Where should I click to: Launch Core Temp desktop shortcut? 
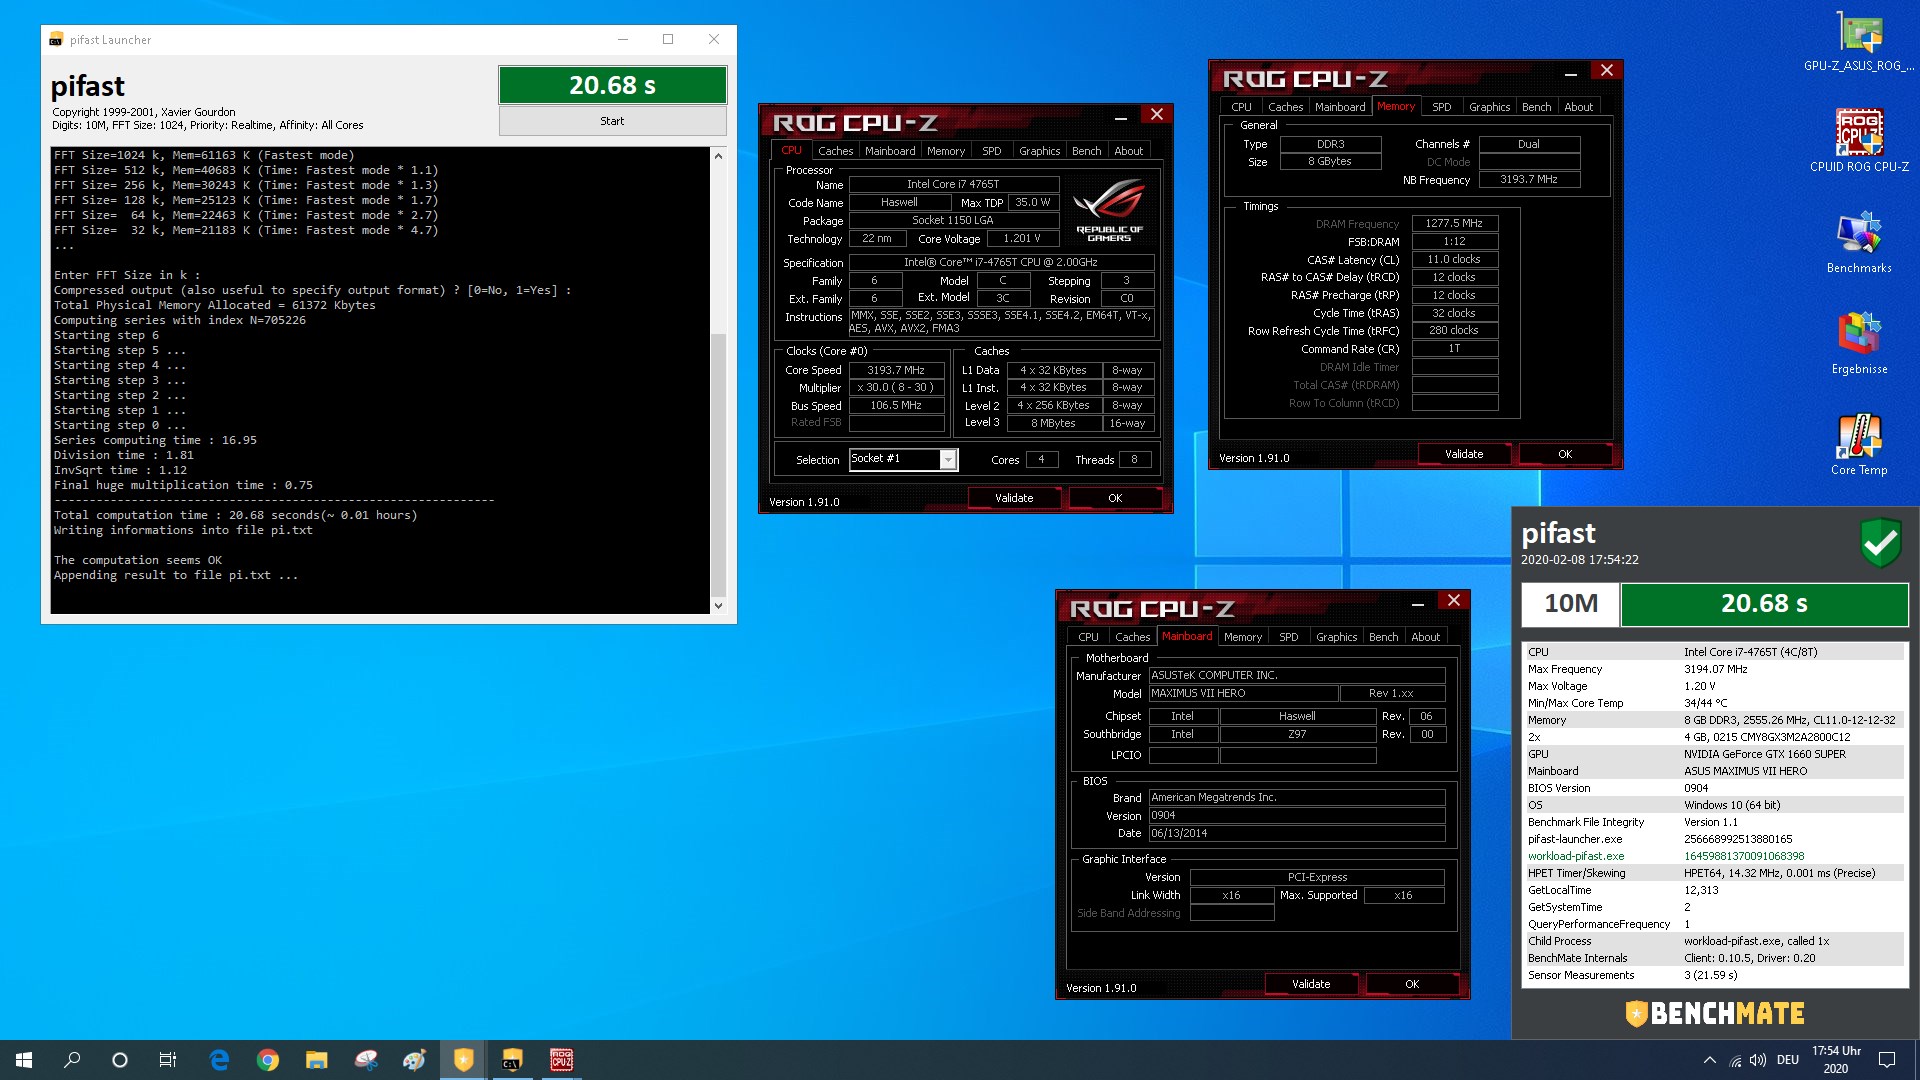click(x=1859, y=444)
